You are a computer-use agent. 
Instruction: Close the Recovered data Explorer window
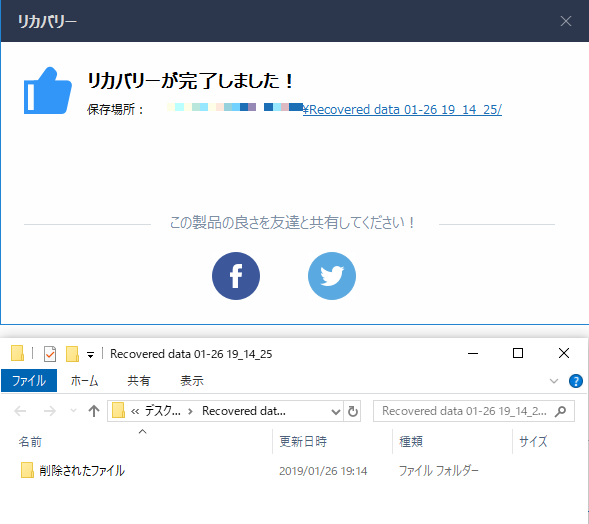563,353
